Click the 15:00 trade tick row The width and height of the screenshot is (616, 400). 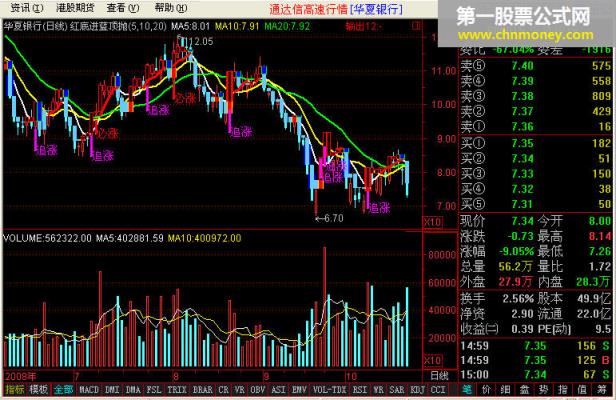[535, 374]
